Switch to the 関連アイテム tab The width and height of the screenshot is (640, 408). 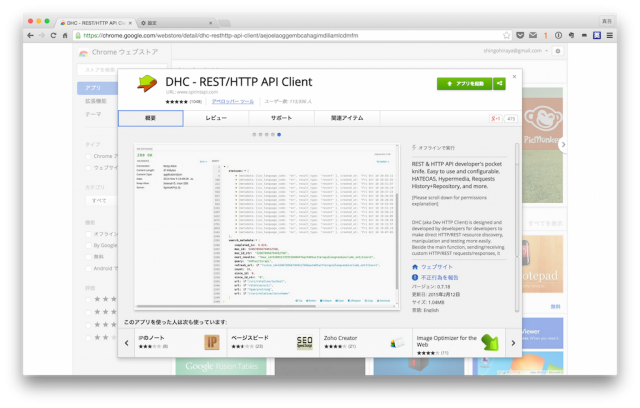pos(347,118)
